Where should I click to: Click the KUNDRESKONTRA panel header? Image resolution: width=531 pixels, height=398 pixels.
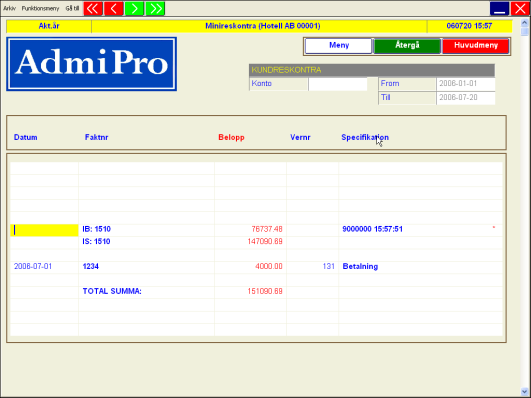(x=371, y=70)
